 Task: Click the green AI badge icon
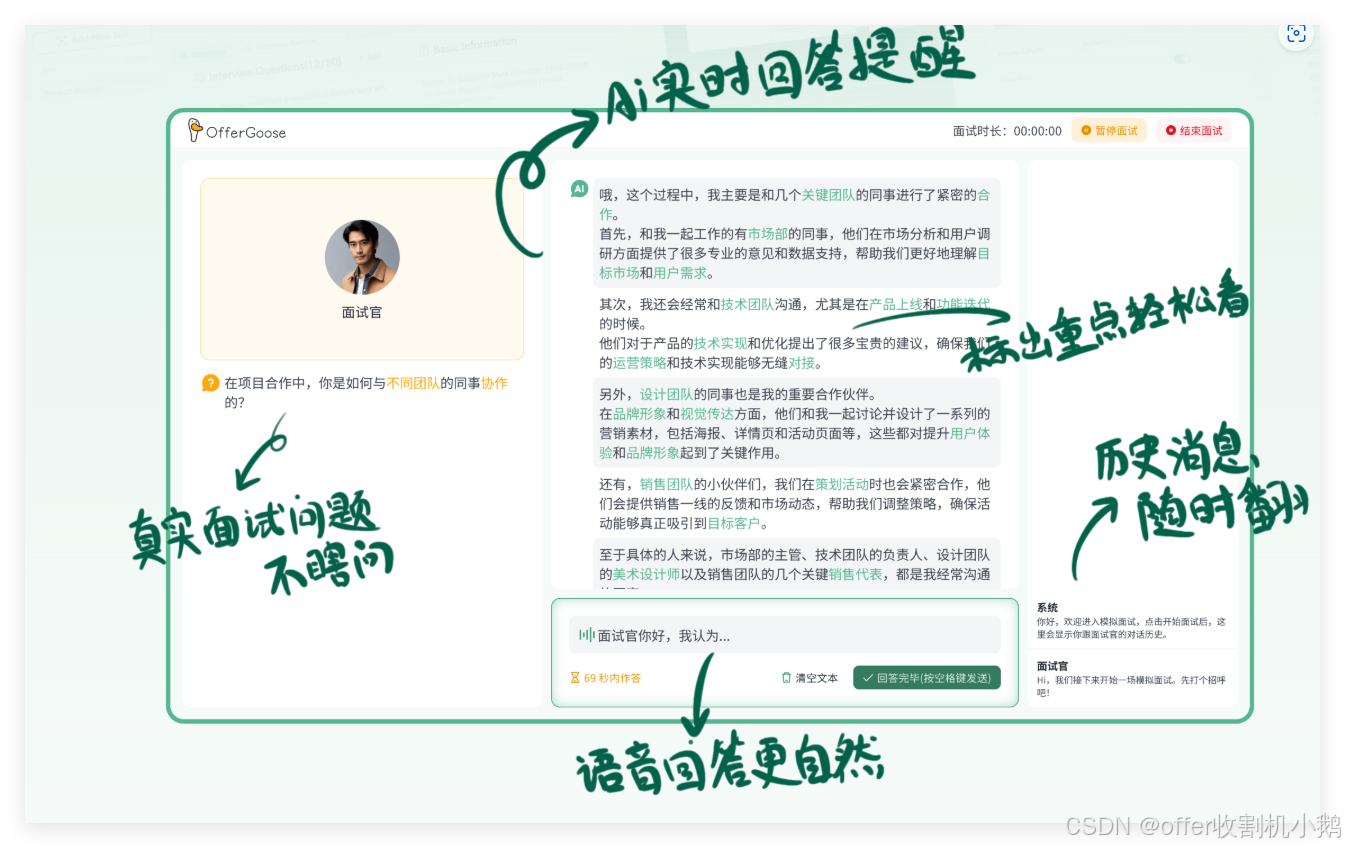(x=579, y=188)
